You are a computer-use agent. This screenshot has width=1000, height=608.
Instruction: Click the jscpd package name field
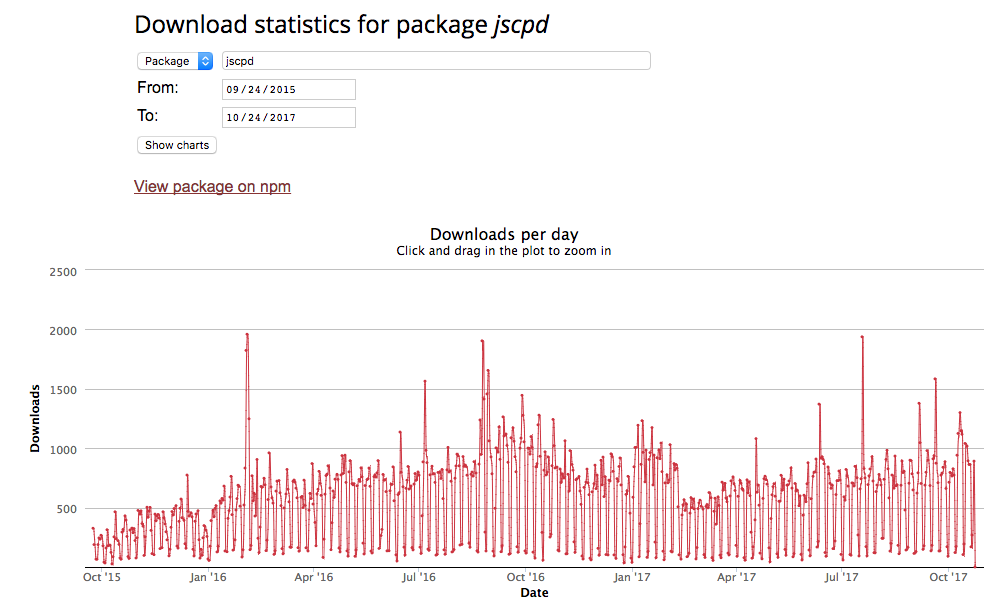pos(436,61)
